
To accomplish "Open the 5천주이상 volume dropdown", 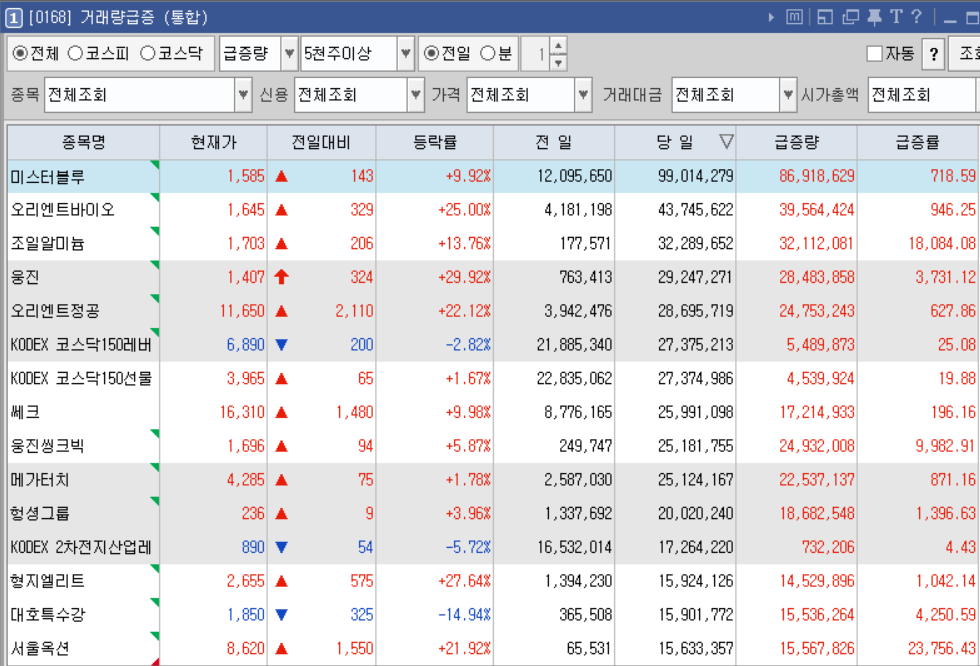I will pyautogui.click(x=405, y=54).
